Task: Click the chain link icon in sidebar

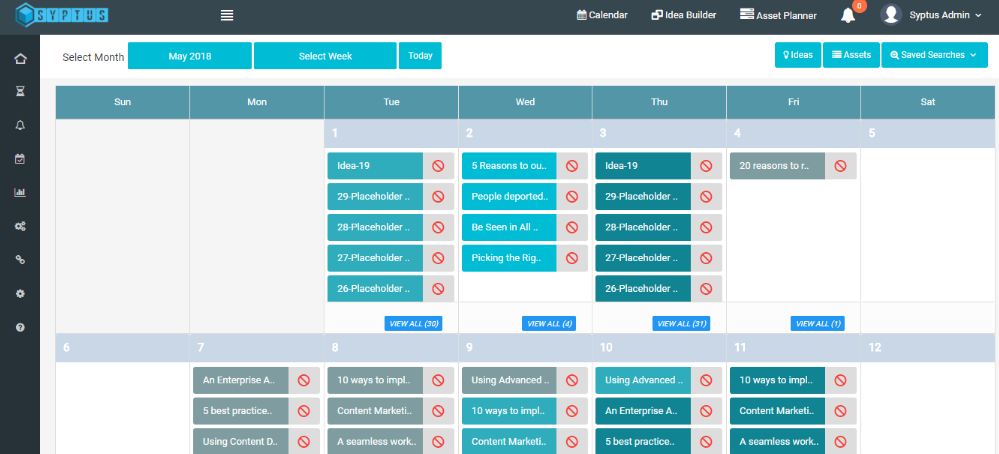Action: point(20,260)
